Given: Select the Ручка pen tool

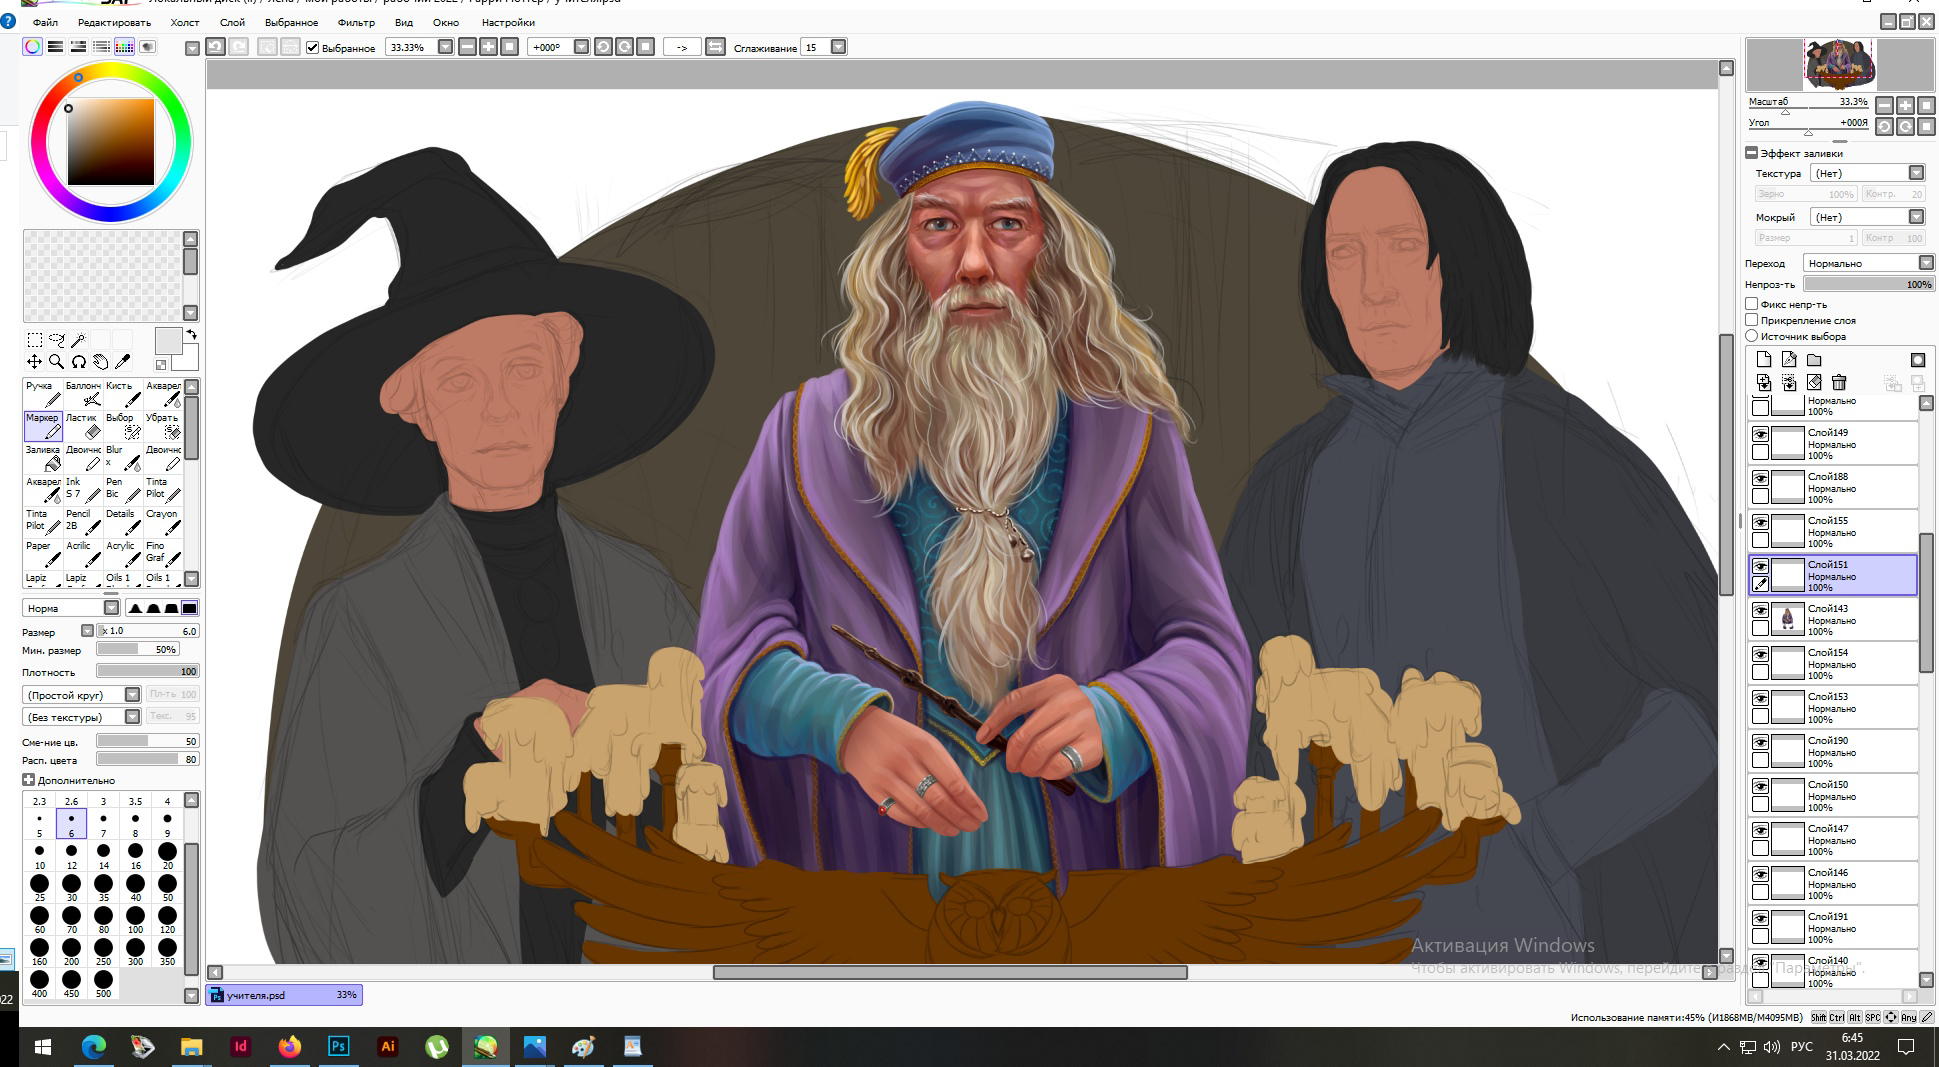Looking at the screenshot, I should tap(43, 394).
